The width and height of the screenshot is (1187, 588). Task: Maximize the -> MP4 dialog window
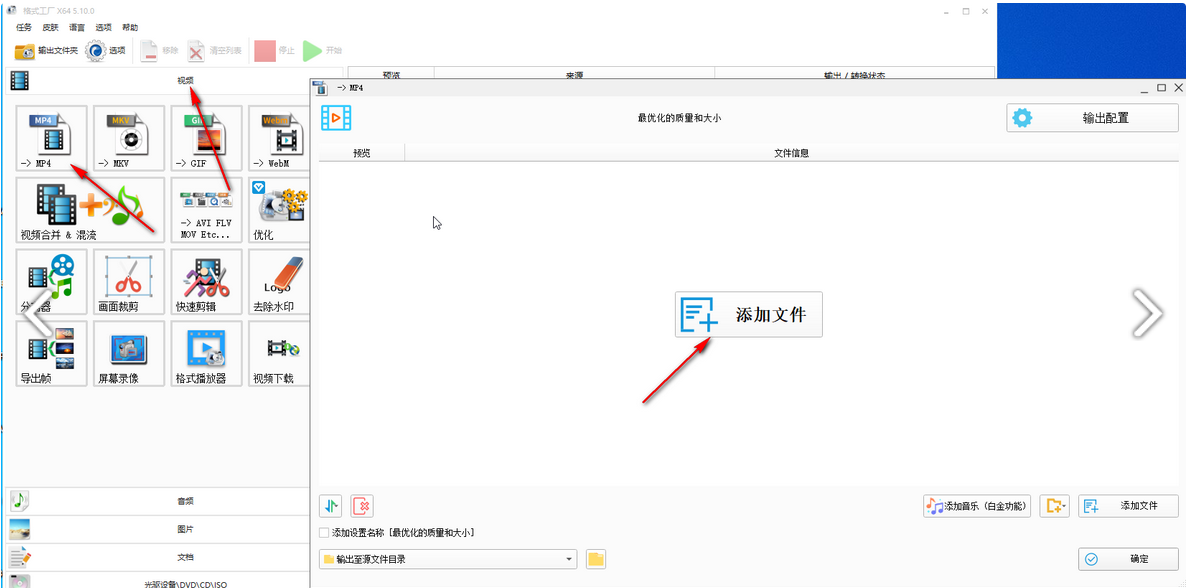click(1161, 89)
